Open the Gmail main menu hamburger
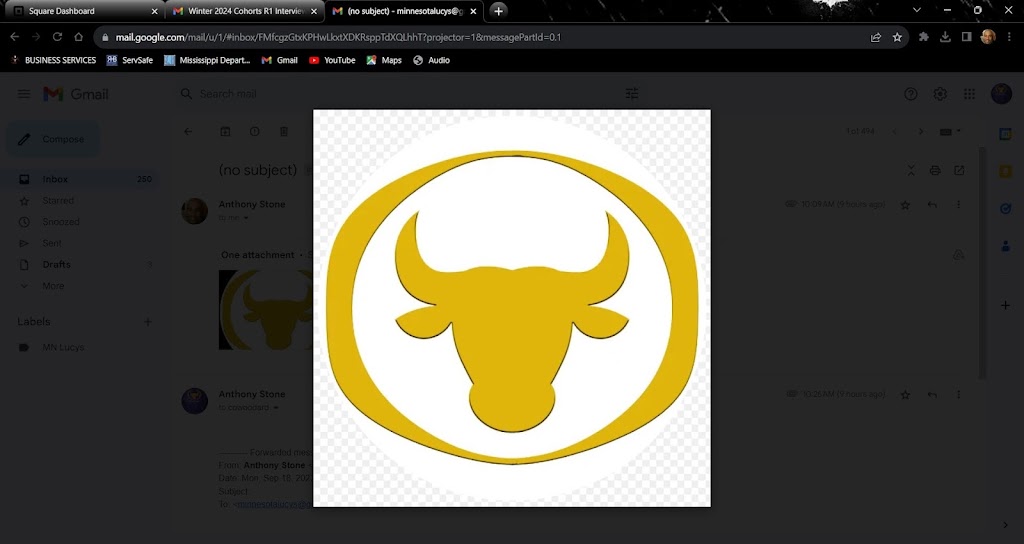Screen dimensions: 1024x544 click(x=23, y=94)
